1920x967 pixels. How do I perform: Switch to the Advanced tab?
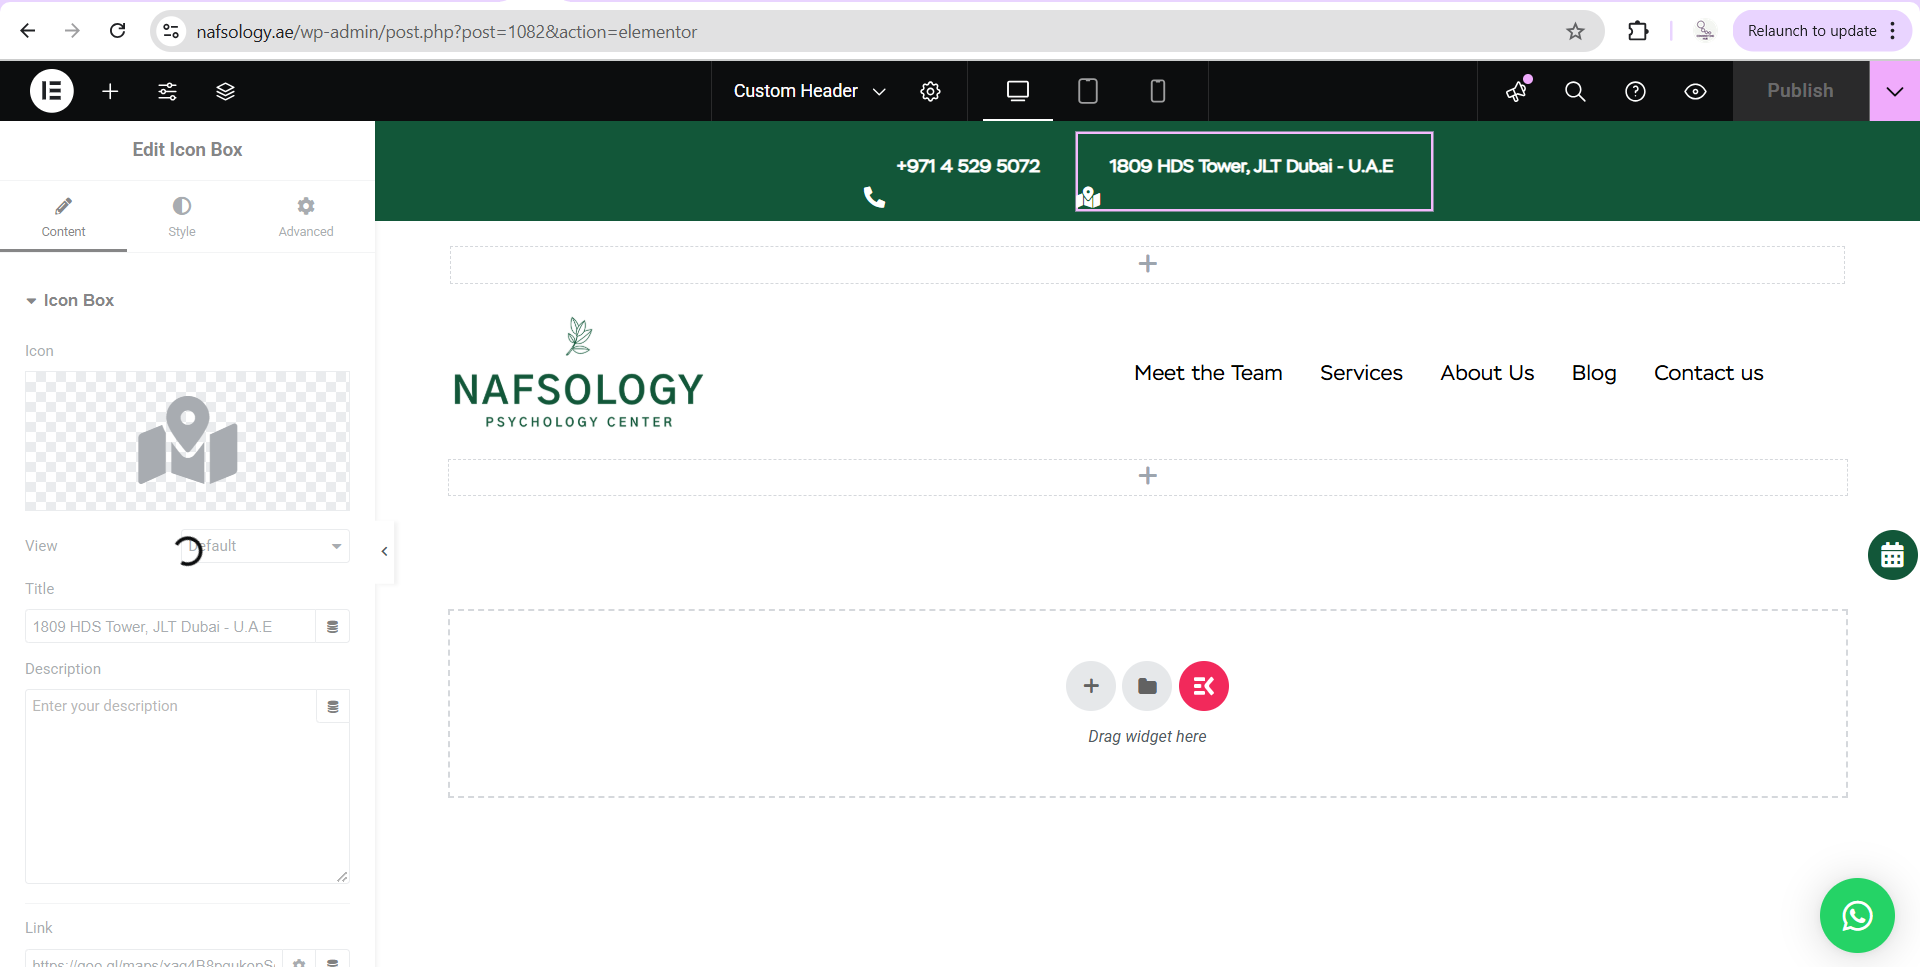(x=306, y=216)
